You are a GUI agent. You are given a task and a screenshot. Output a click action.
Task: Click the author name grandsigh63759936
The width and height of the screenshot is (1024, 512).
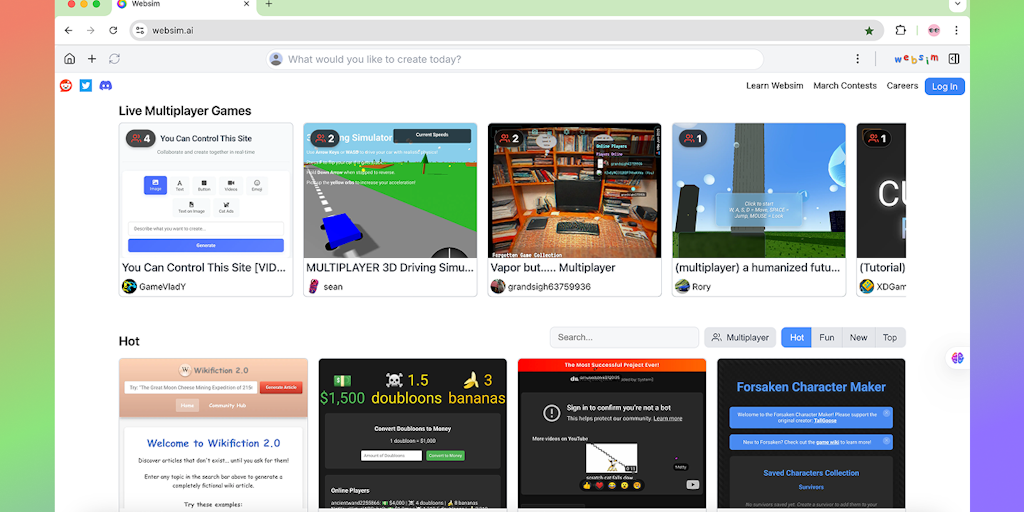[549, 287]
